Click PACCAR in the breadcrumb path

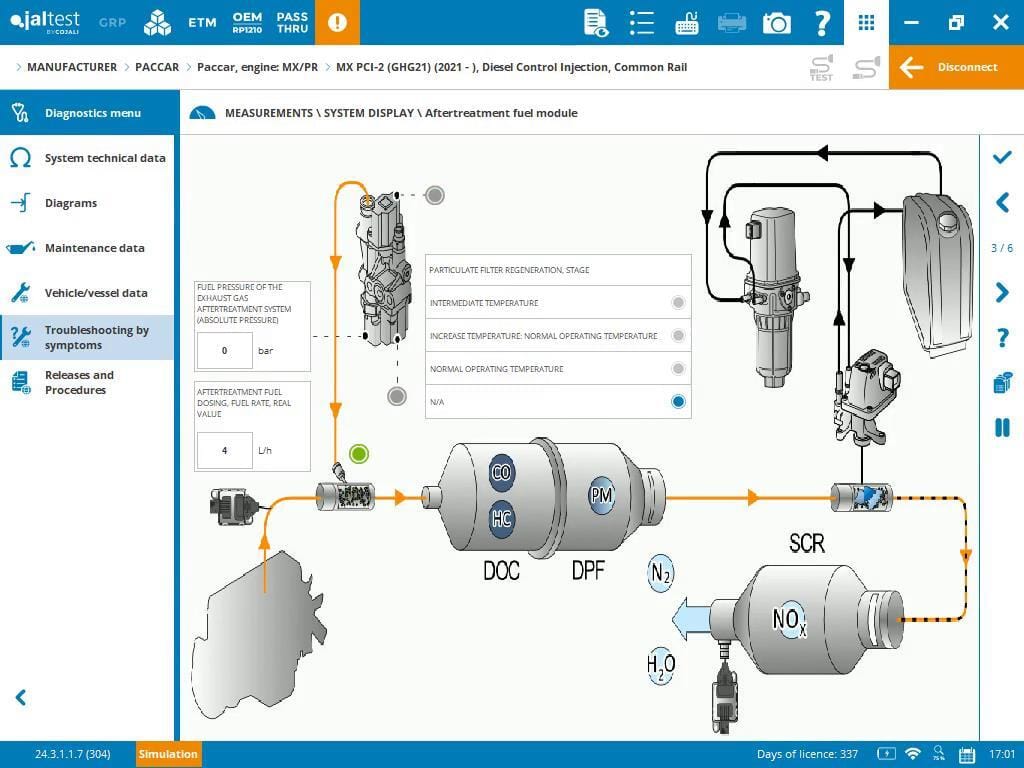coord(157,67)
